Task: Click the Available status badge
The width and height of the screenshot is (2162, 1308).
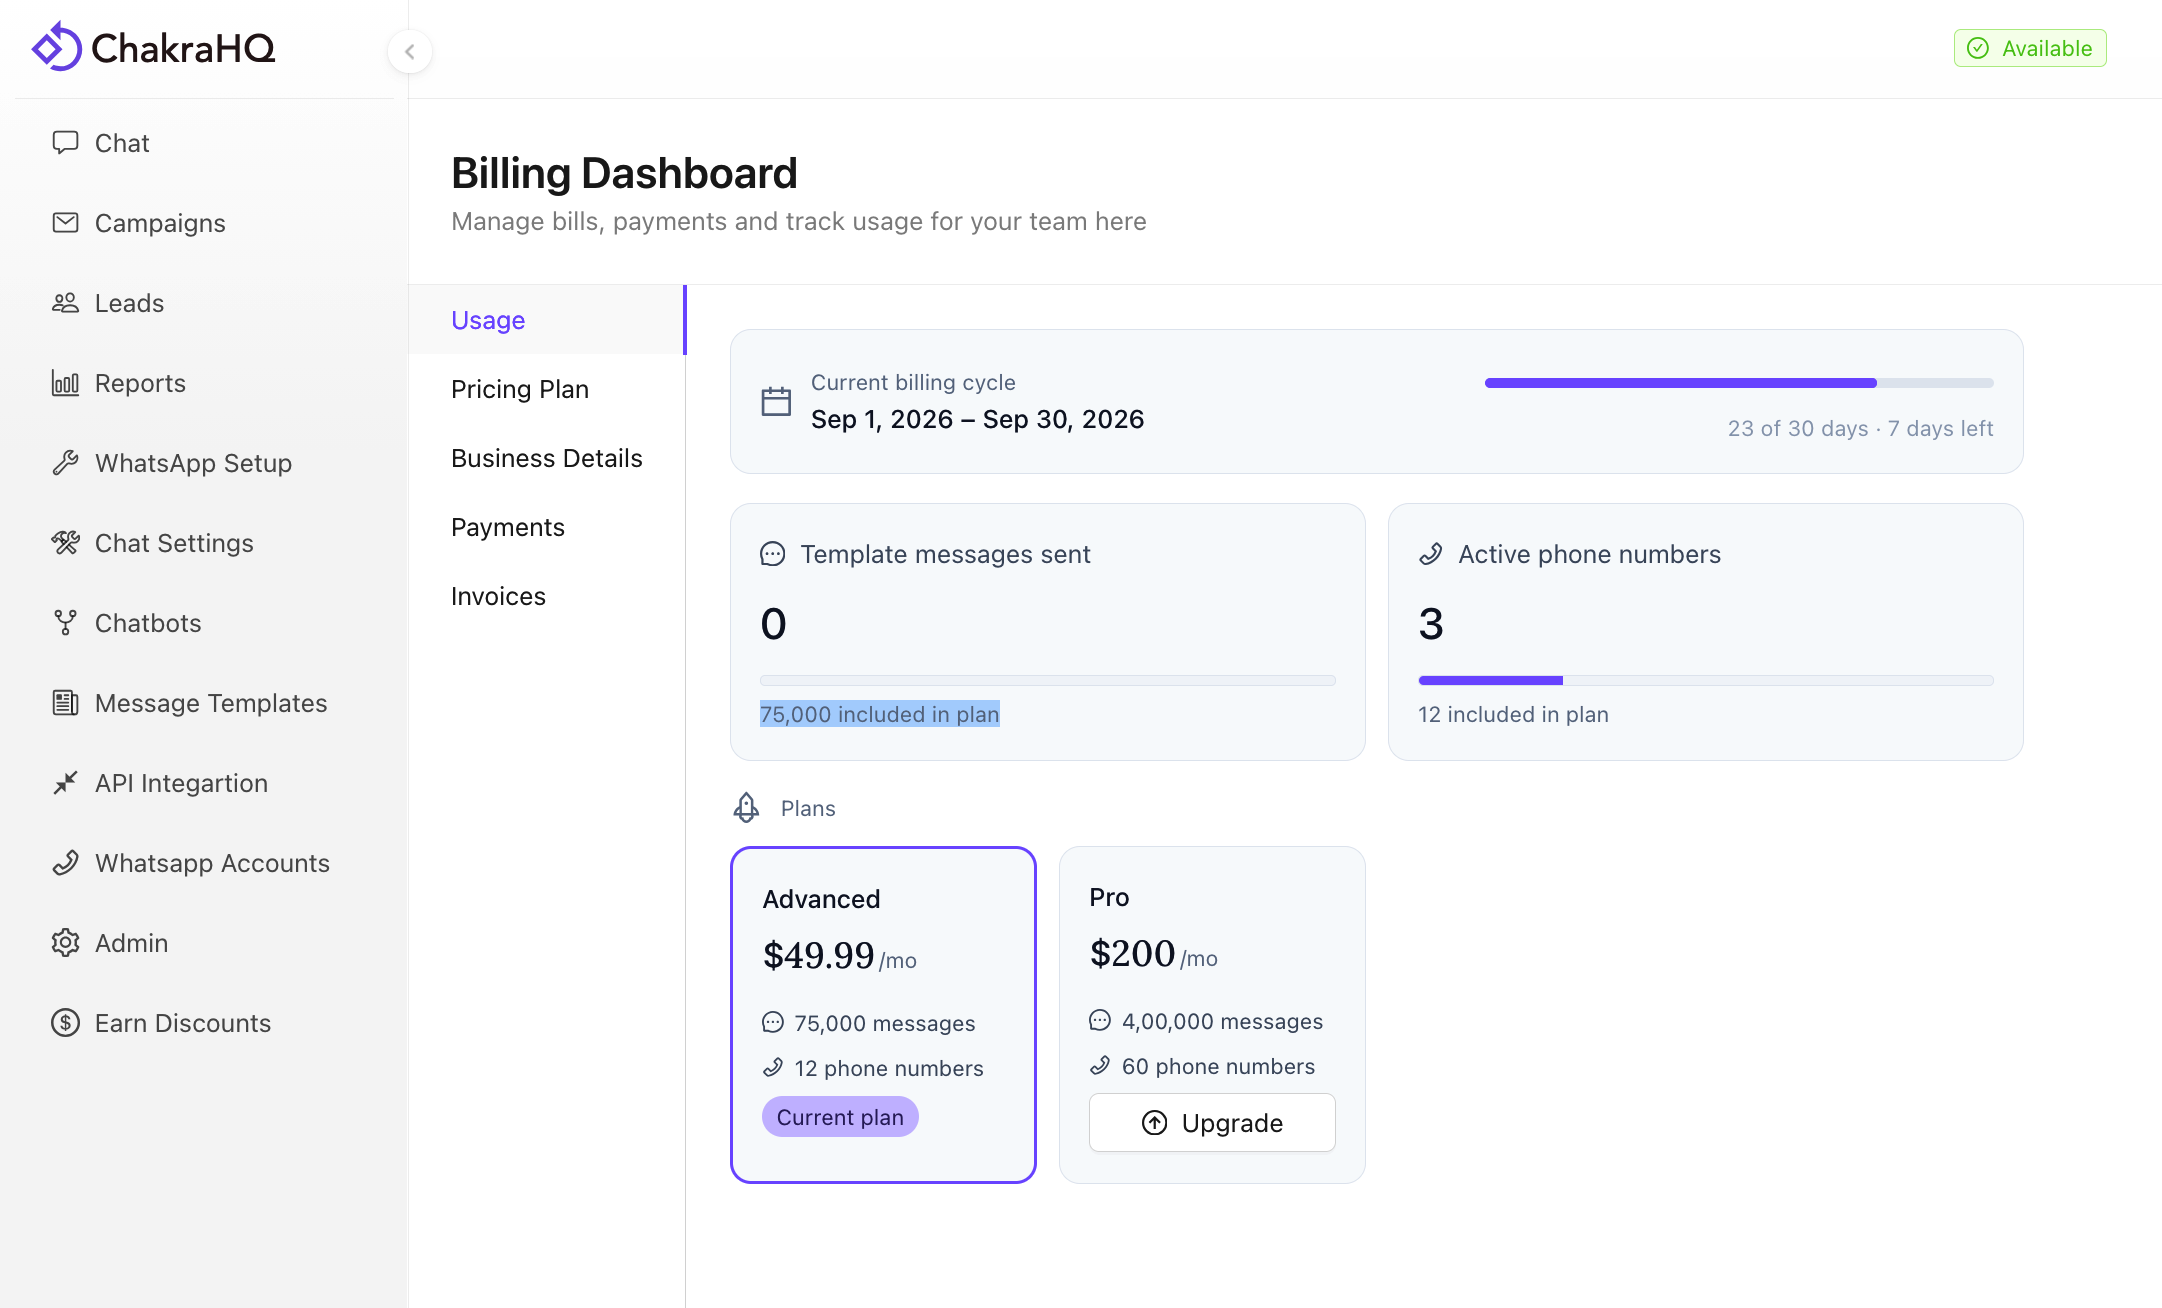Action: point(2030,48)
